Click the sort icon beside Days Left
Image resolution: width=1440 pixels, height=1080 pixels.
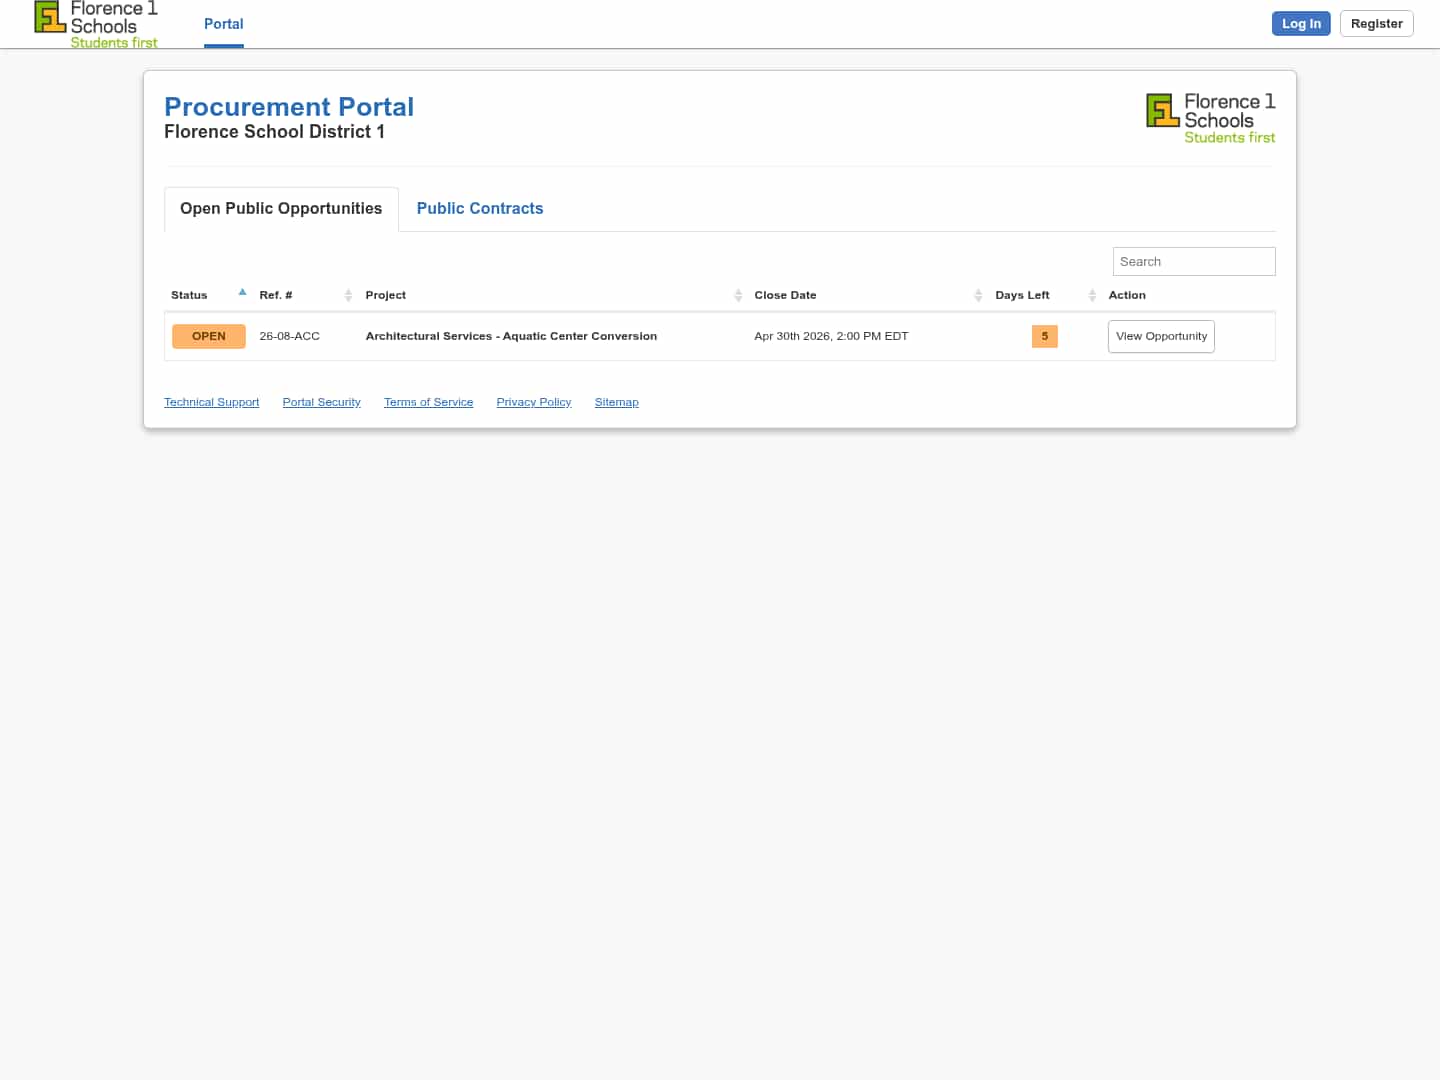pyautogui.click(x=1092, y=295)
